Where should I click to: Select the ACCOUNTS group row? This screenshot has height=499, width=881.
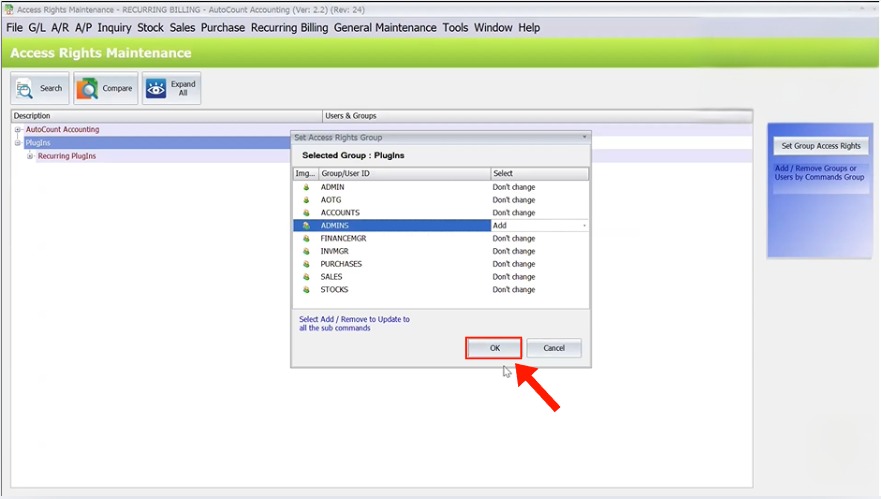click(441, 213)
